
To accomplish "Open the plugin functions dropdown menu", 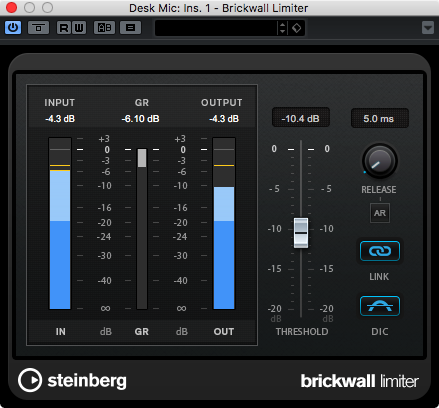I will (428, 28).
